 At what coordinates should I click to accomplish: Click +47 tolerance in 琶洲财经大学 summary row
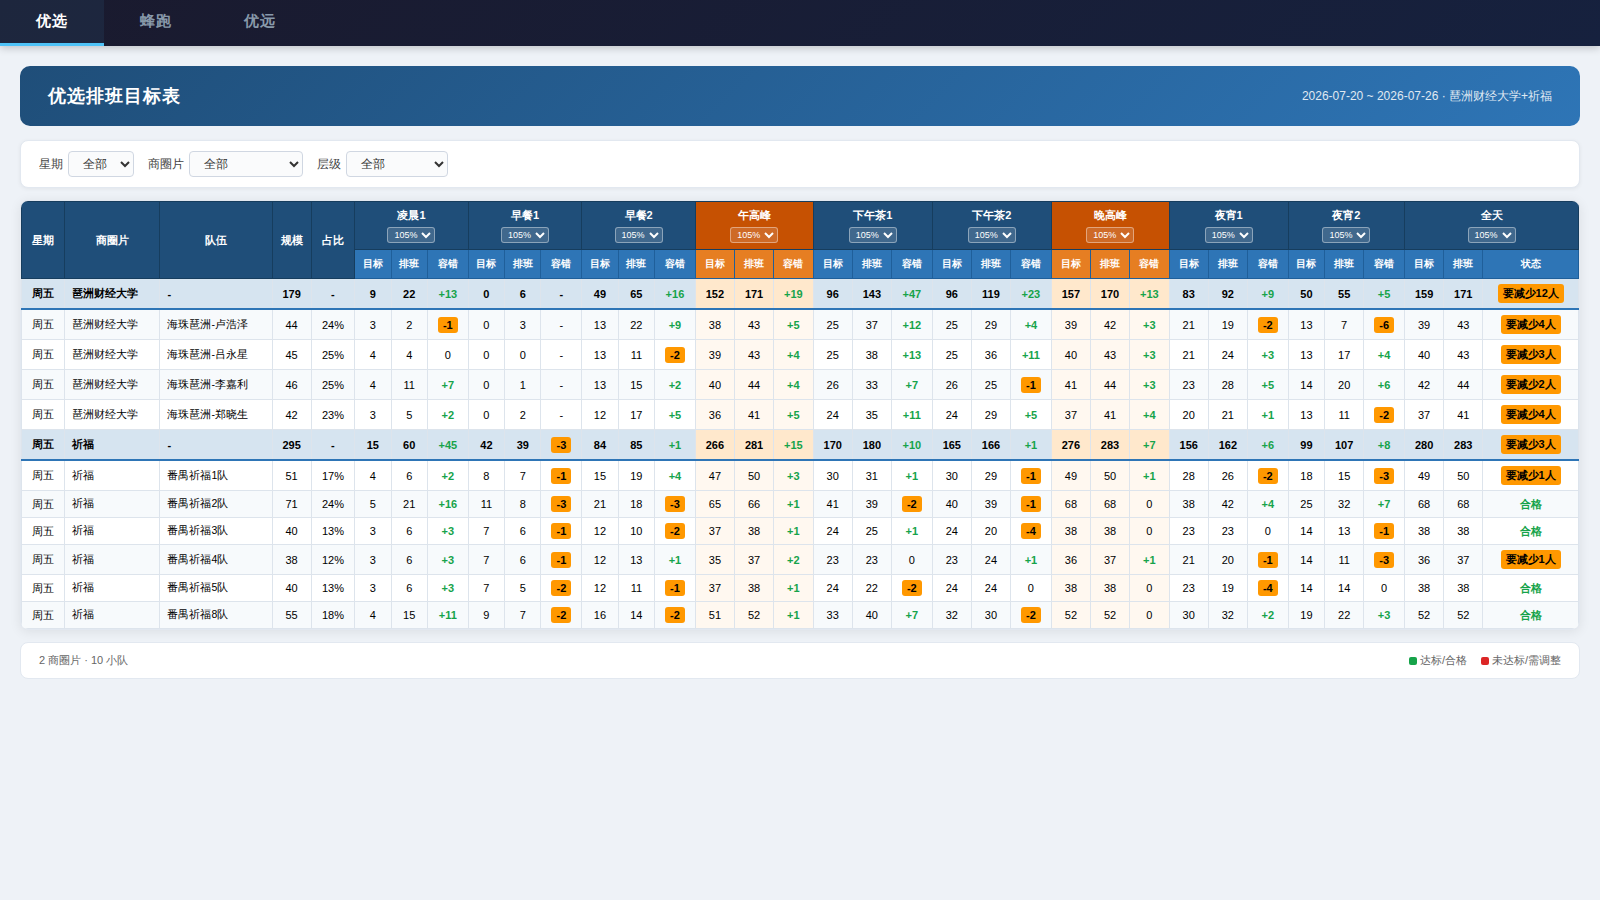click(912, 294)
